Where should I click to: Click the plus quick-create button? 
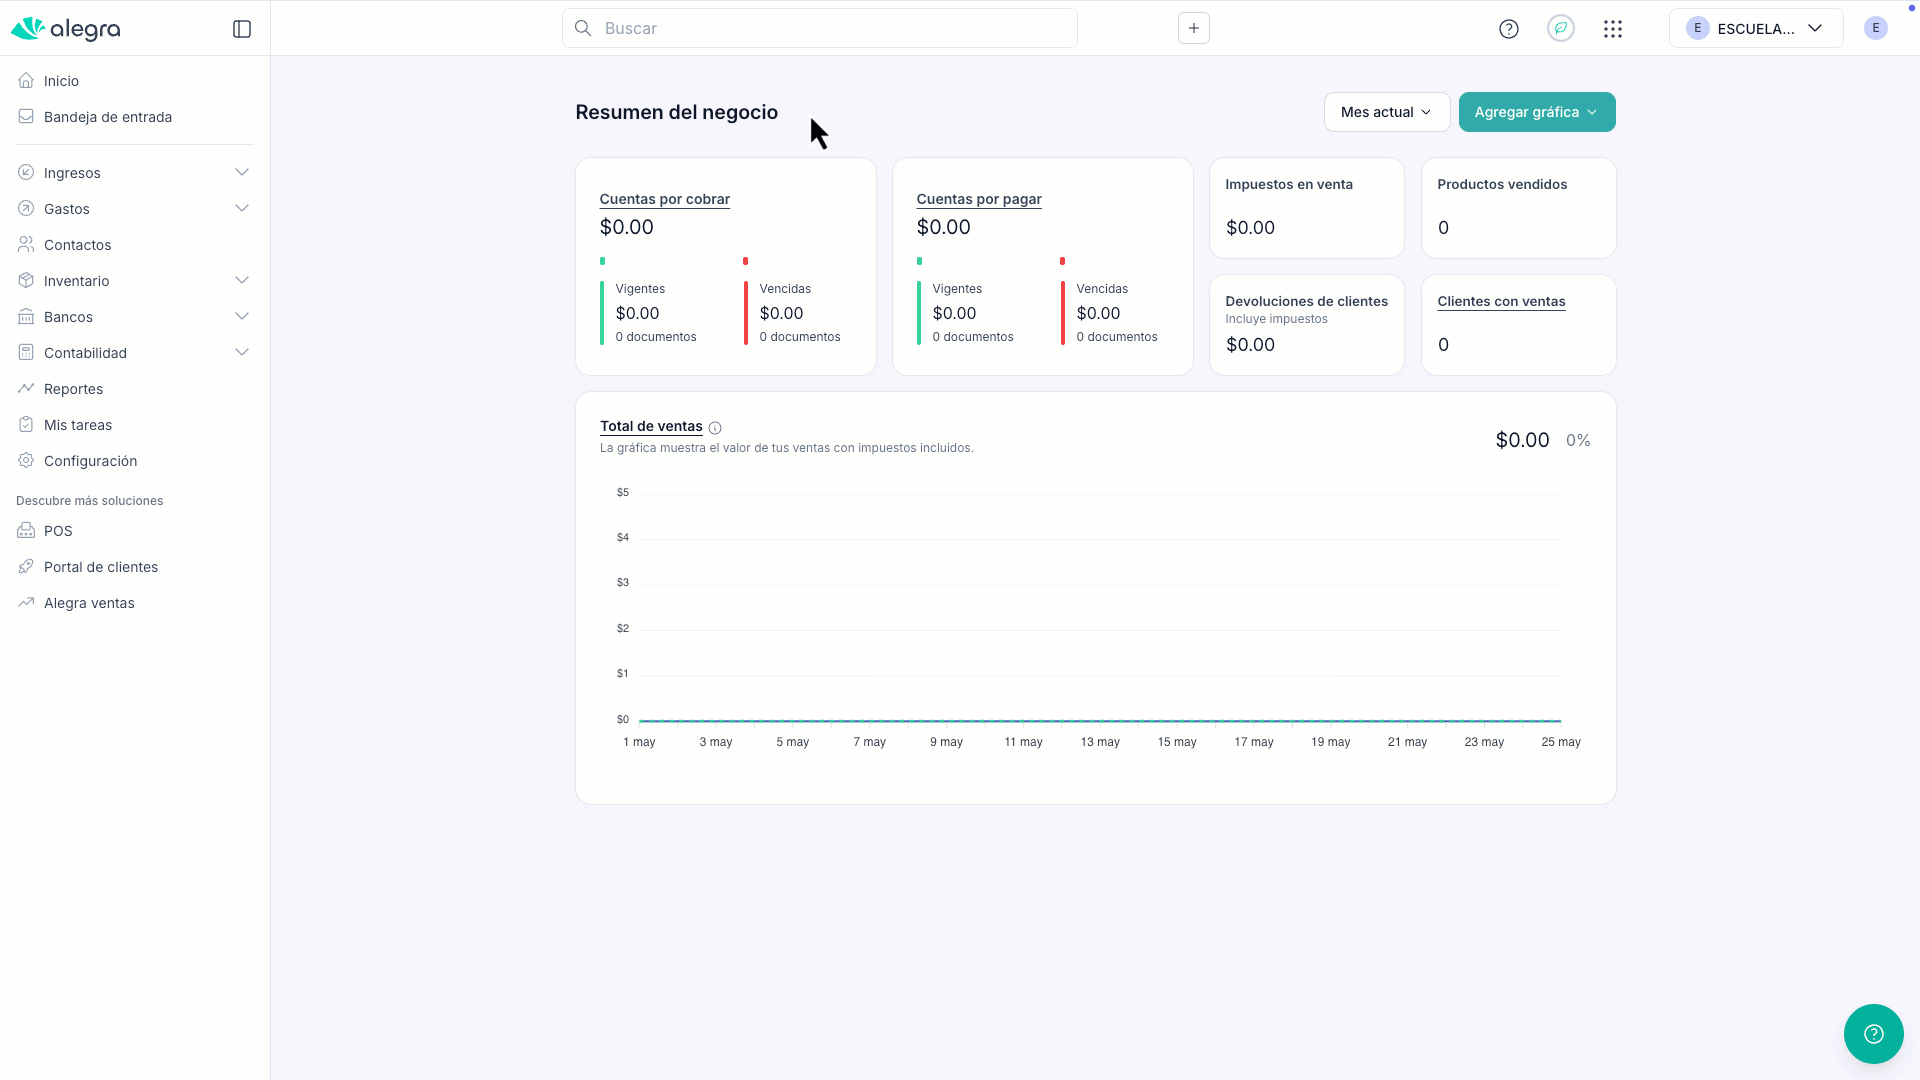click(x=1194, y=28)
